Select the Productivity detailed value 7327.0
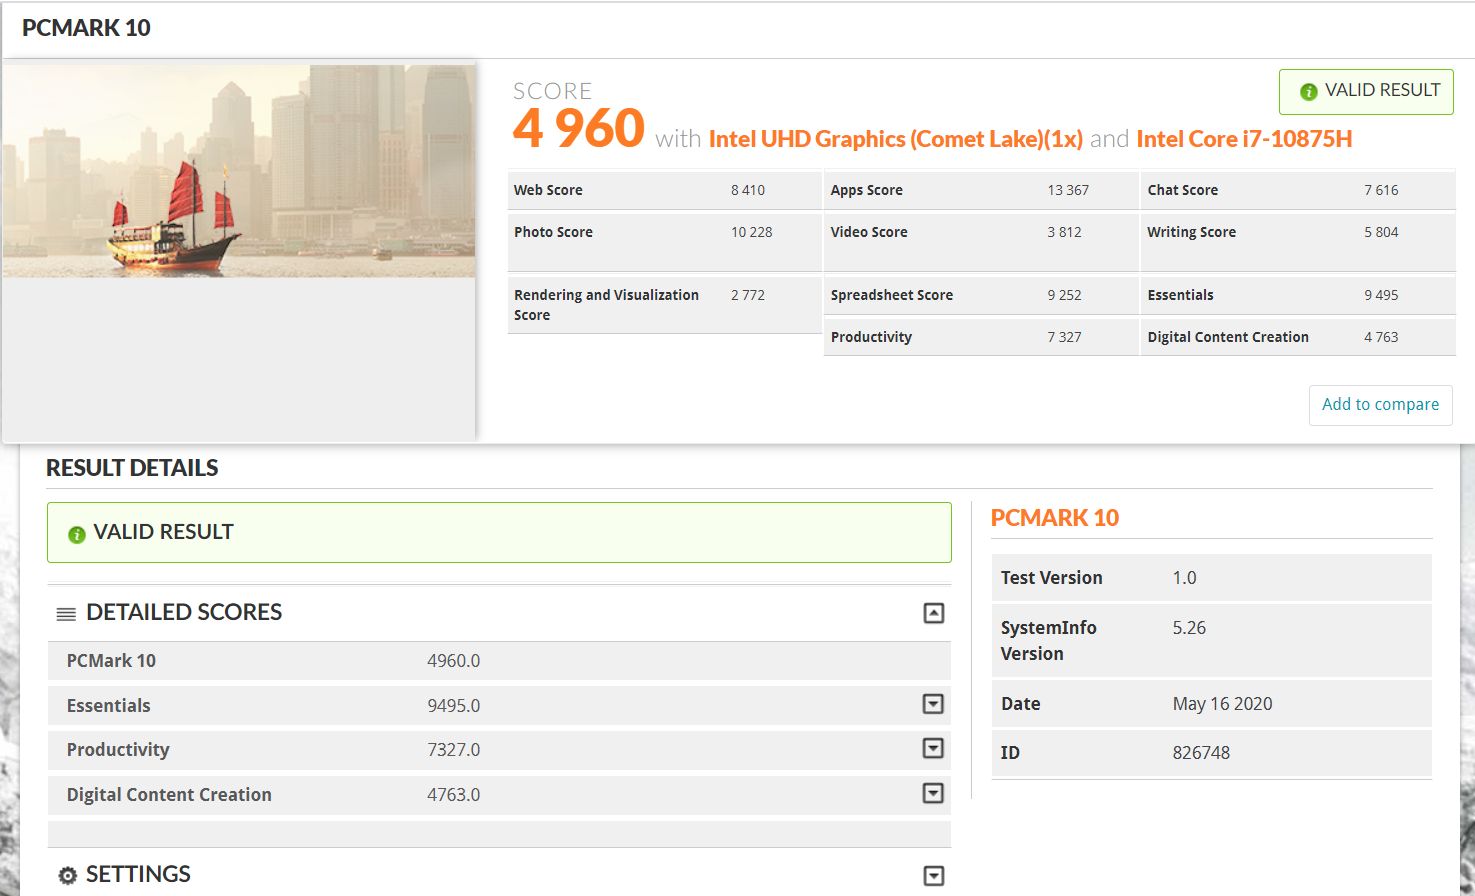This screenshot has height=896, width=1475. click(x=454, y=750)
